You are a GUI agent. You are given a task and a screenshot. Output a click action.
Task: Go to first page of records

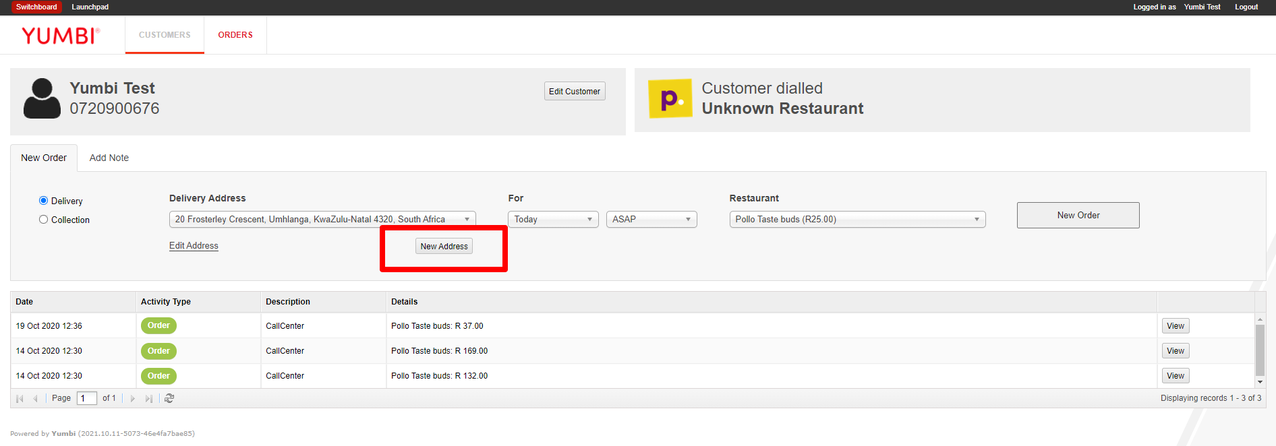click(20, 398)
